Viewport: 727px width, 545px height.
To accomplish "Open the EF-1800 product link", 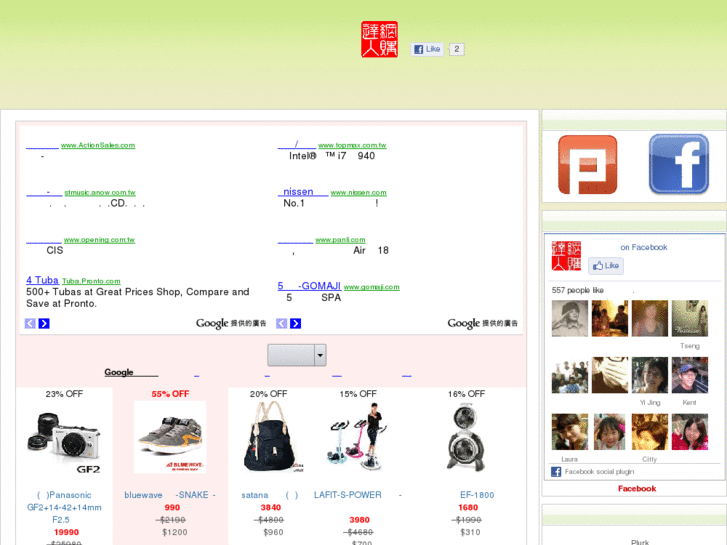I will [x=477, y=495].
